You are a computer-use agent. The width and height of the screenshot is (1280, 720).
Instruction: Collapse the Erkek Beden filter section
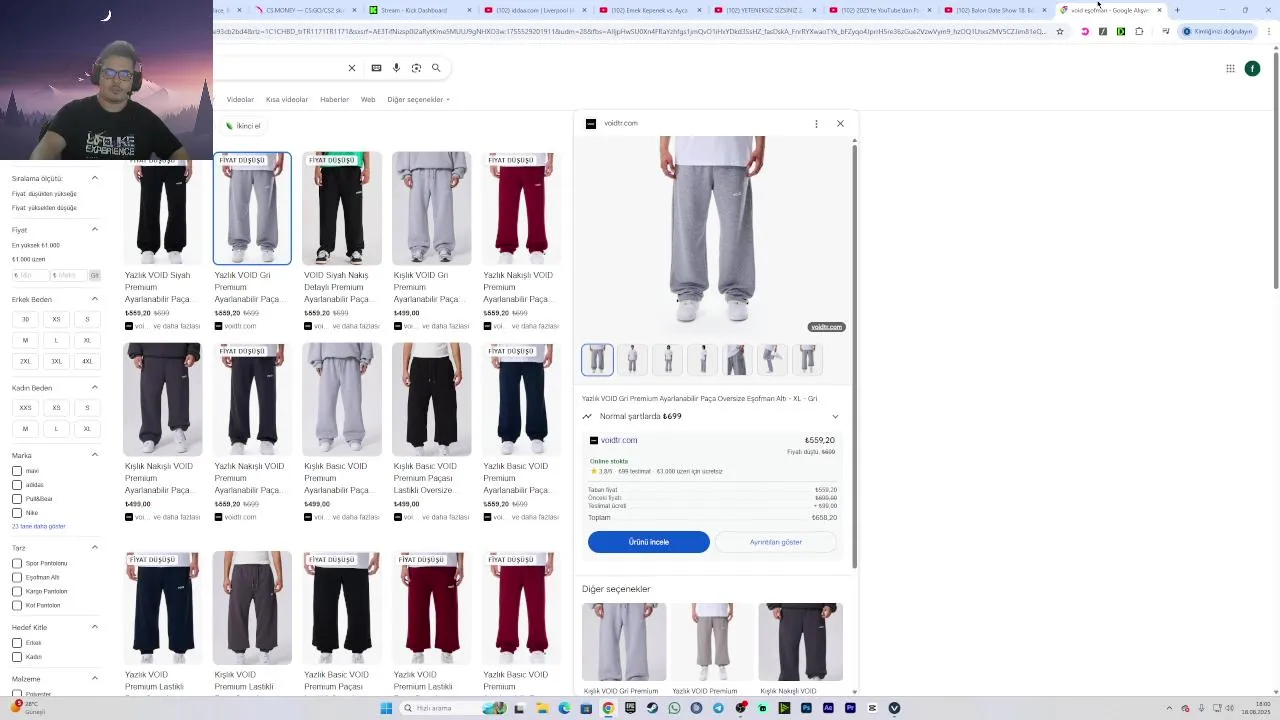click(95, 299)
